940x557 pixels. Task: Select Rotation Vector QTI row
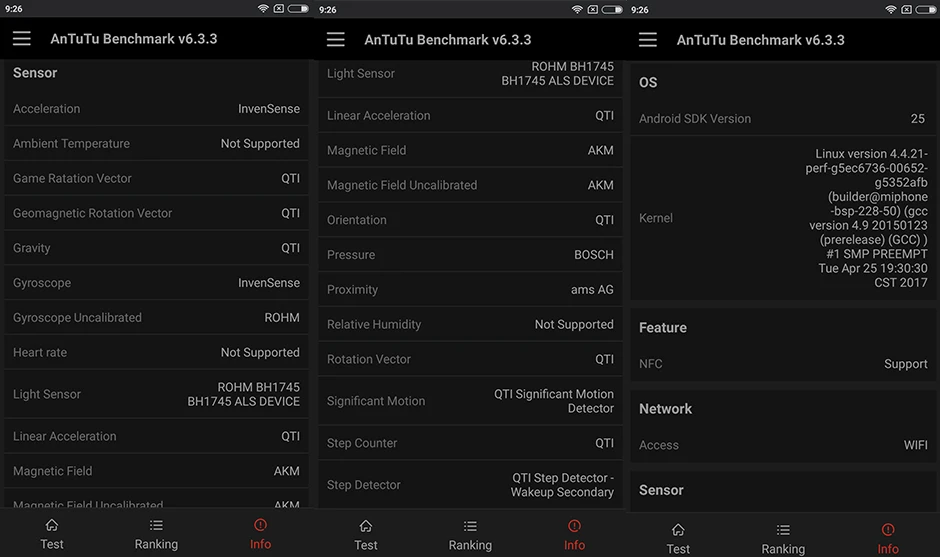point(470,359)
